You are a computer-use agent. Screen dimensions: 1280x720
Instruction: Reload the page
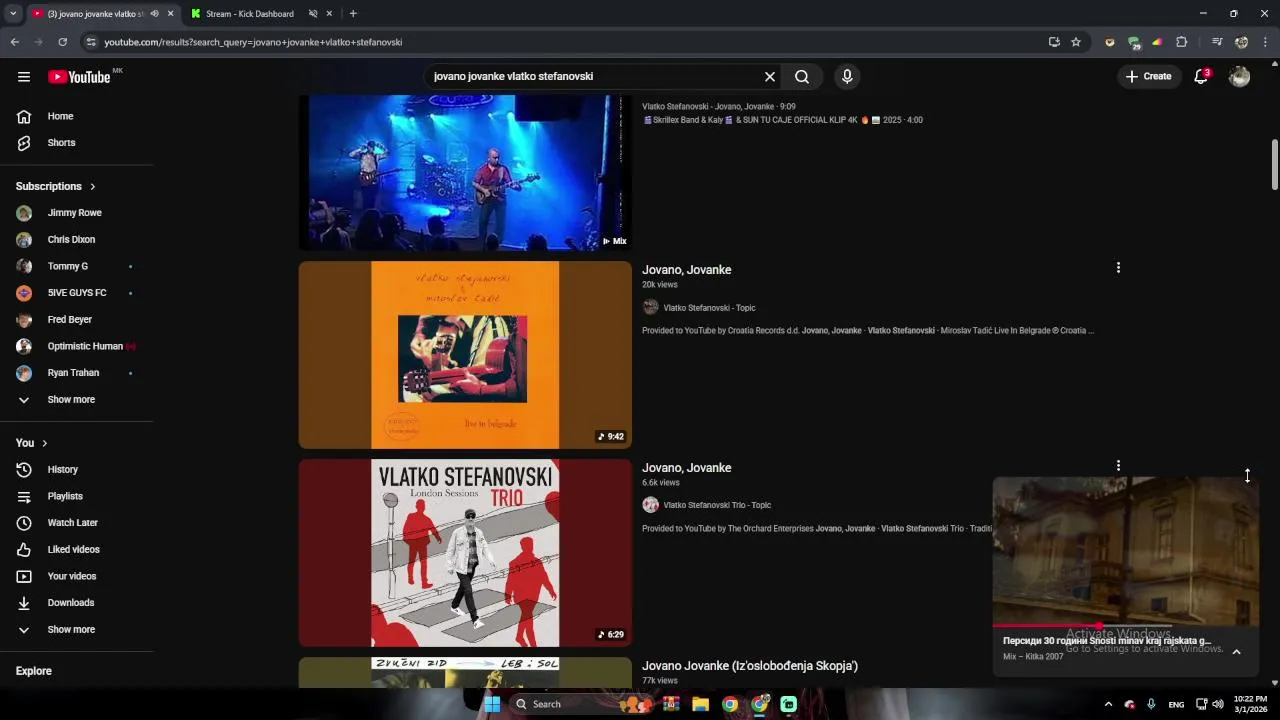pos(62,42)
